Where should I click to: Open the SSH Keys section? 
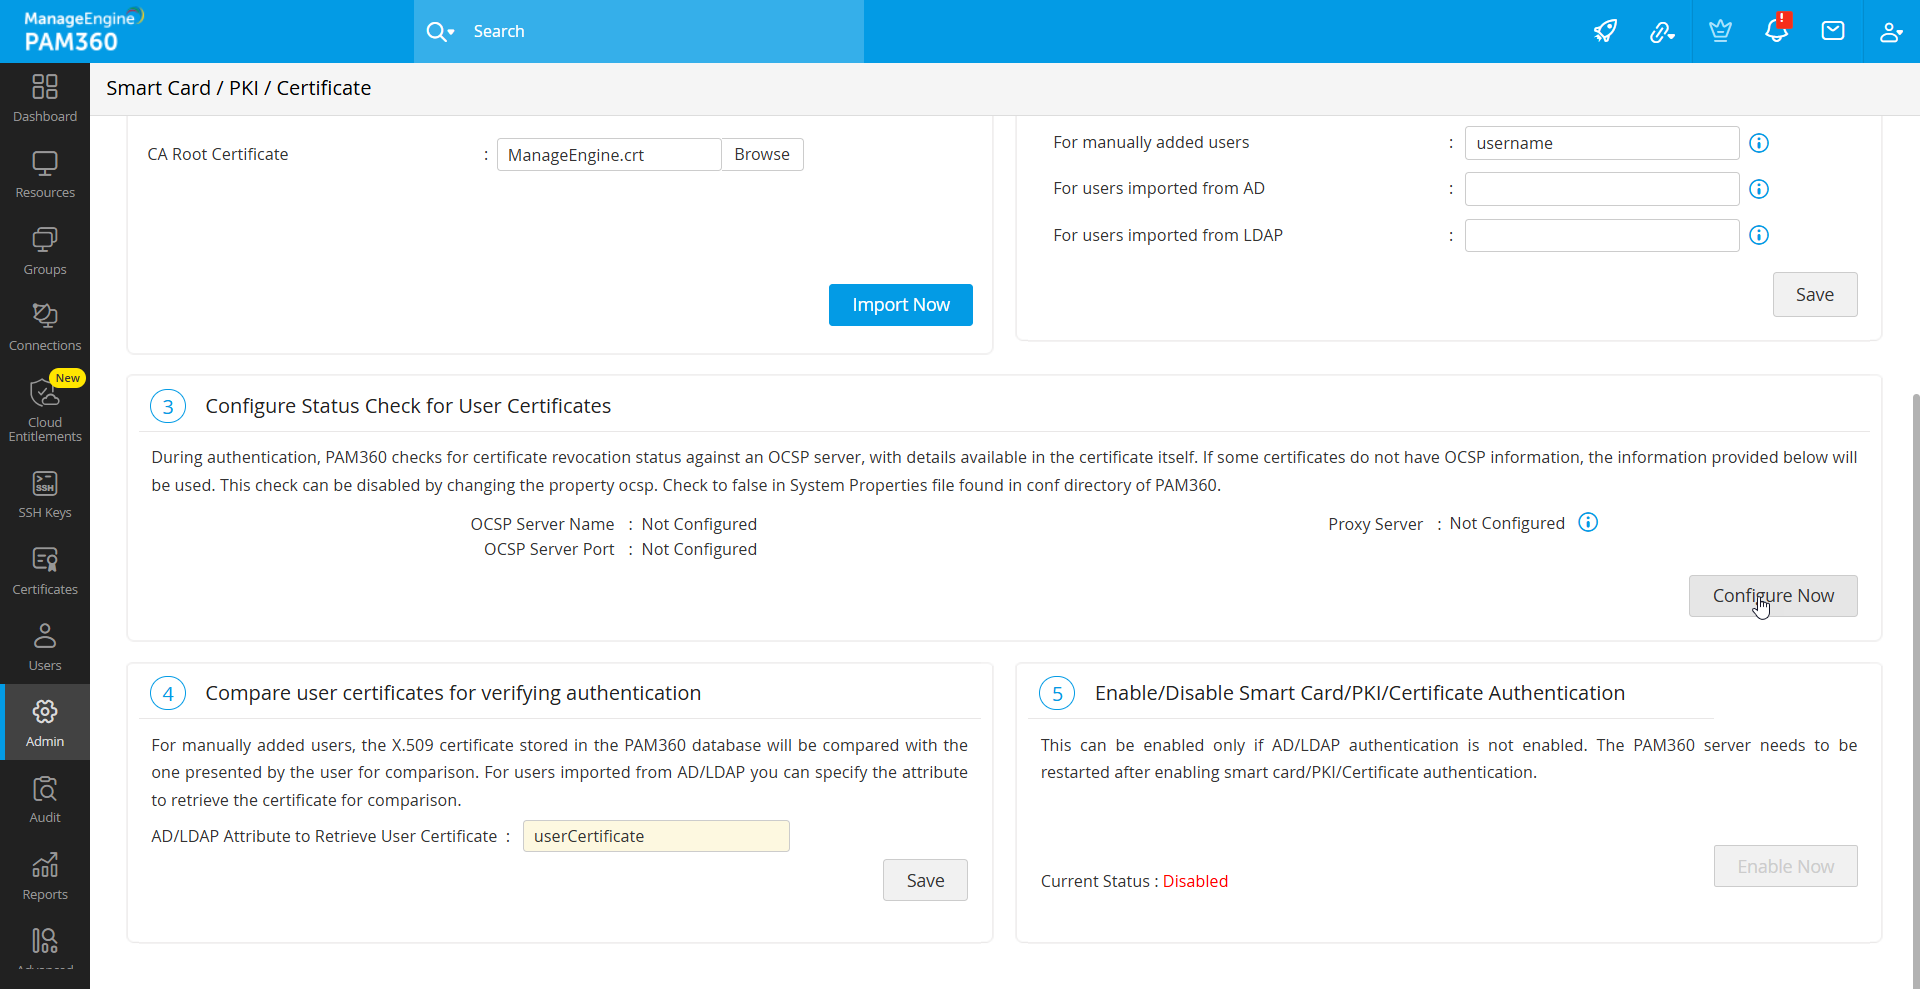pos(44,493)
